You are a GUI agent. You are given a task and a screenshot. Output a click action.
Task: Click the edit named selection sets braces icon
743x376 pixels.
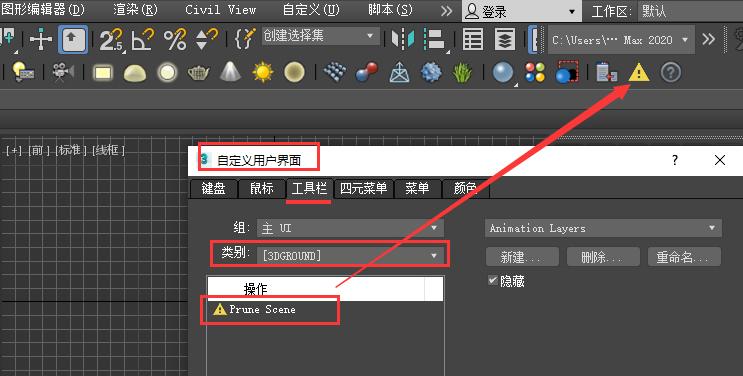tap(245, 39)
